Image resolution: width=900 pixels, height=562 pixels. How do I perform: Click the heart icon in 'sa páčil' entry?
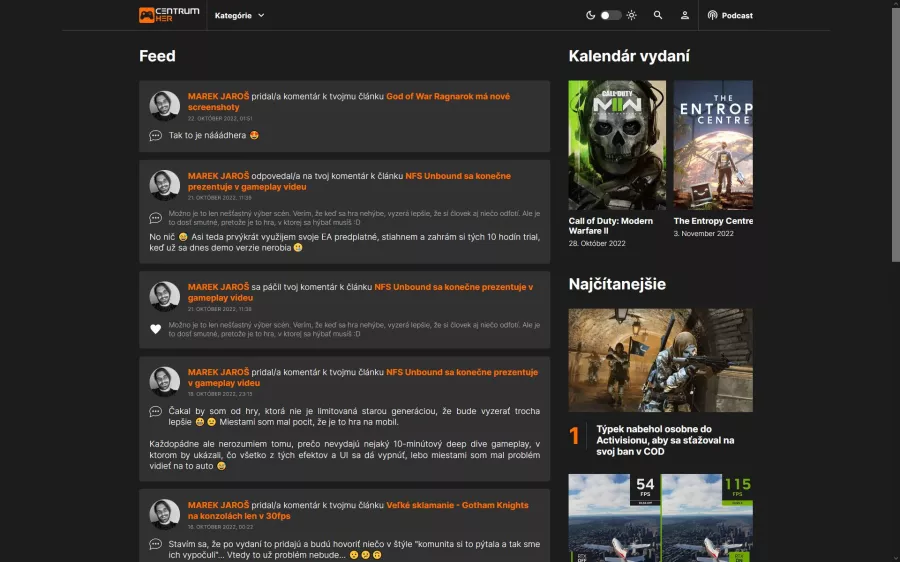tap(156, 329)
